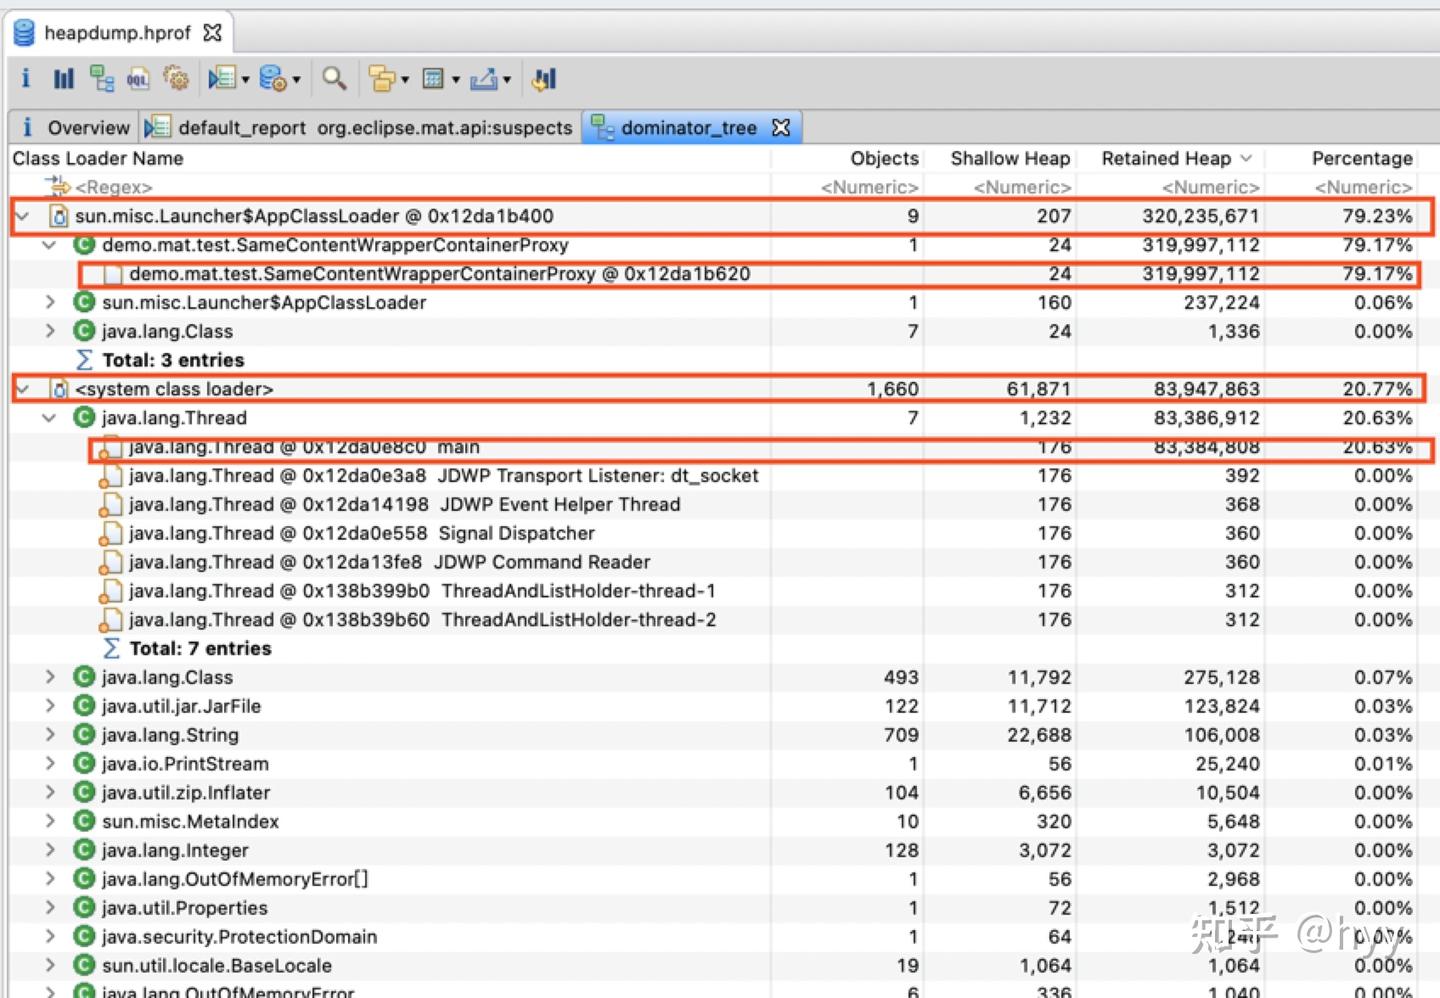This screenshot has width=1440, height=998.
Task: Run the reports icon in toolbar
Action: pos(221,79)
